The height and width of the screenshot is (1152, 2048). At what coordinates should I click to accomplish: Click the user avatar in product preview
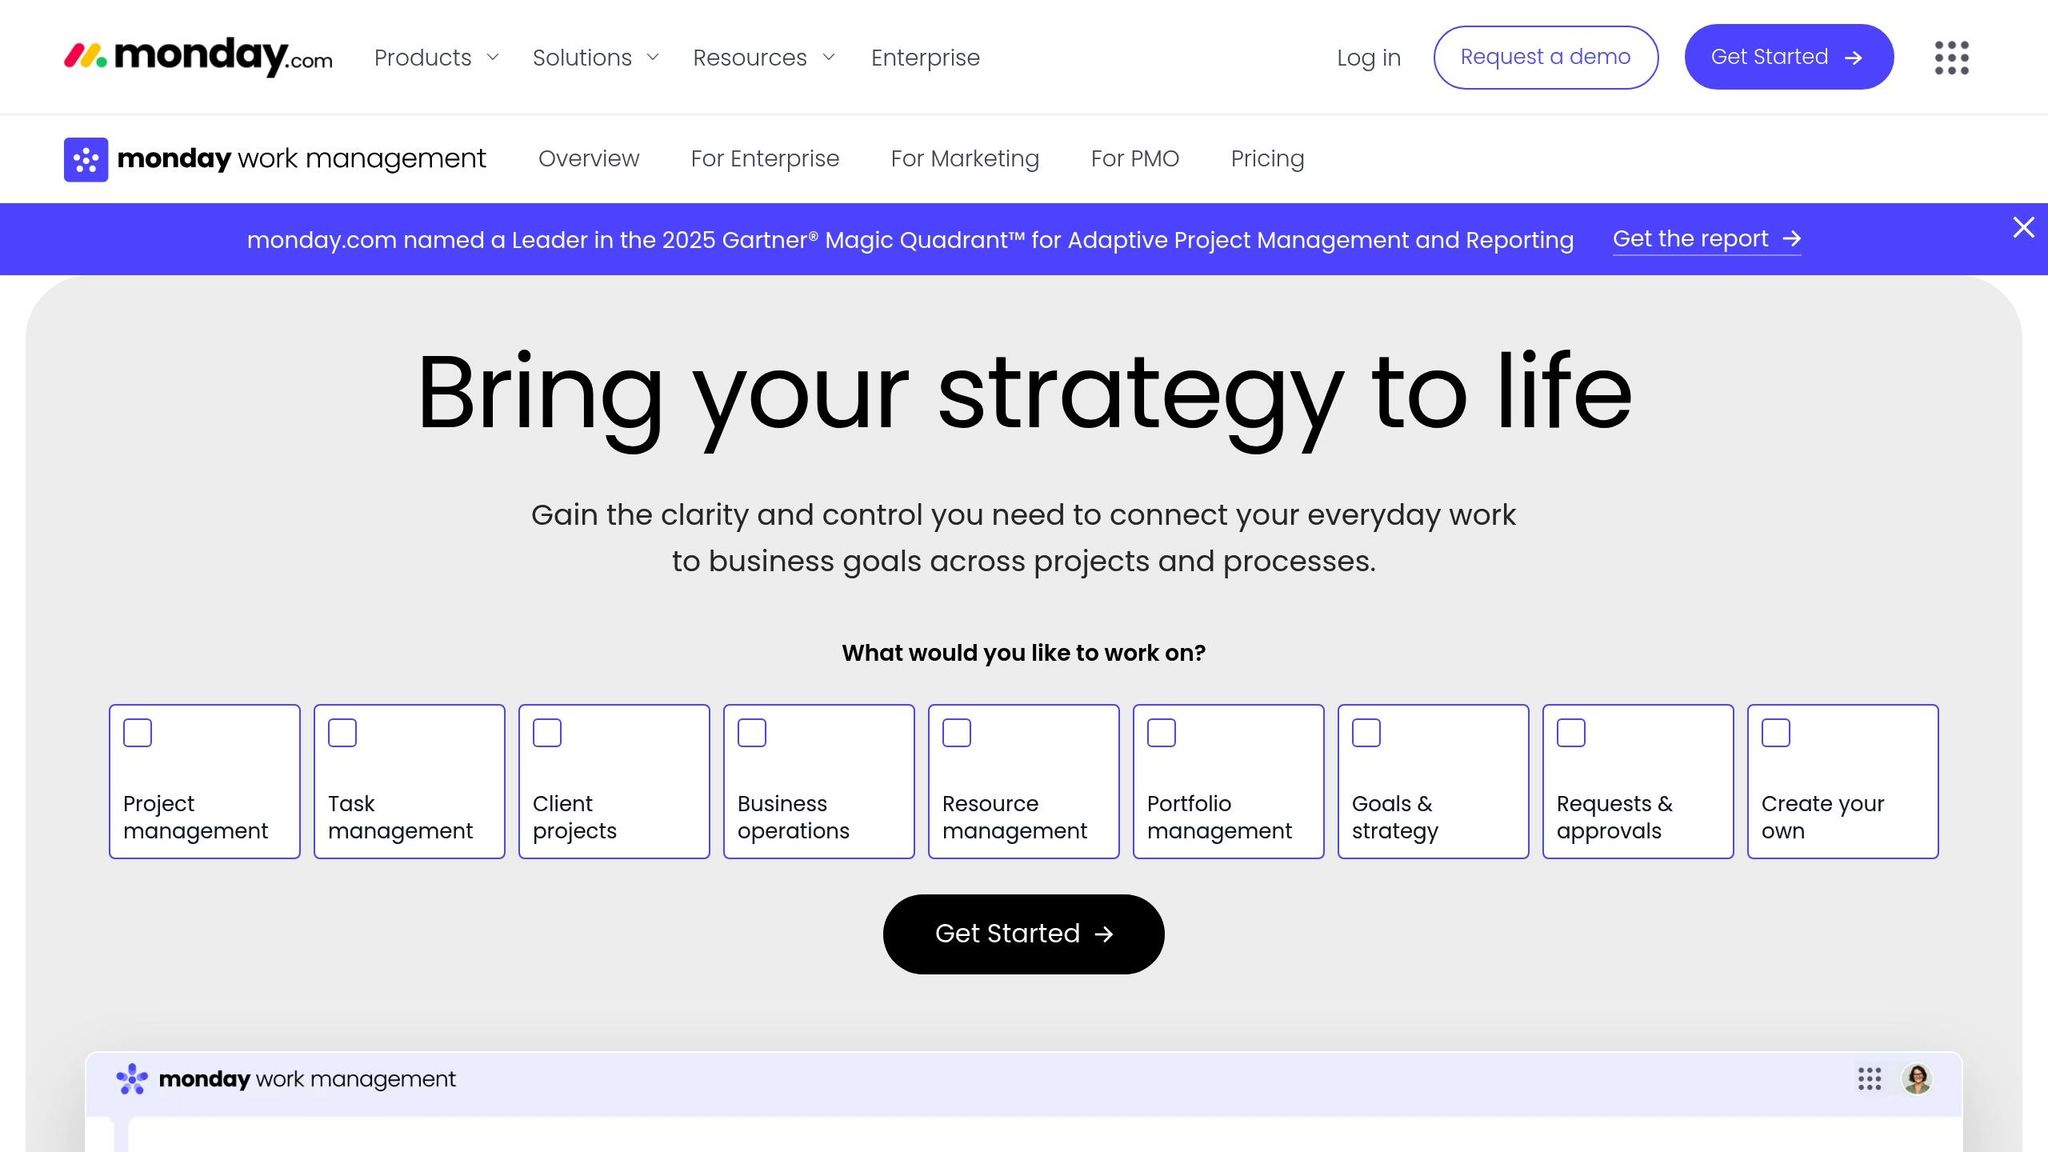coord(1917,1079)
